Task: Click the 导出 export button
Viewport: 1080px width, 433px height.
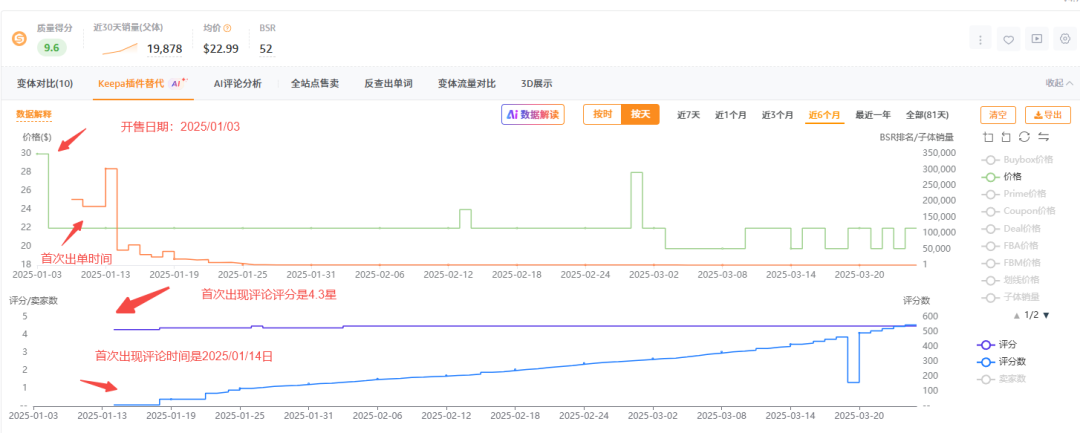Action: click(1050, 115)
